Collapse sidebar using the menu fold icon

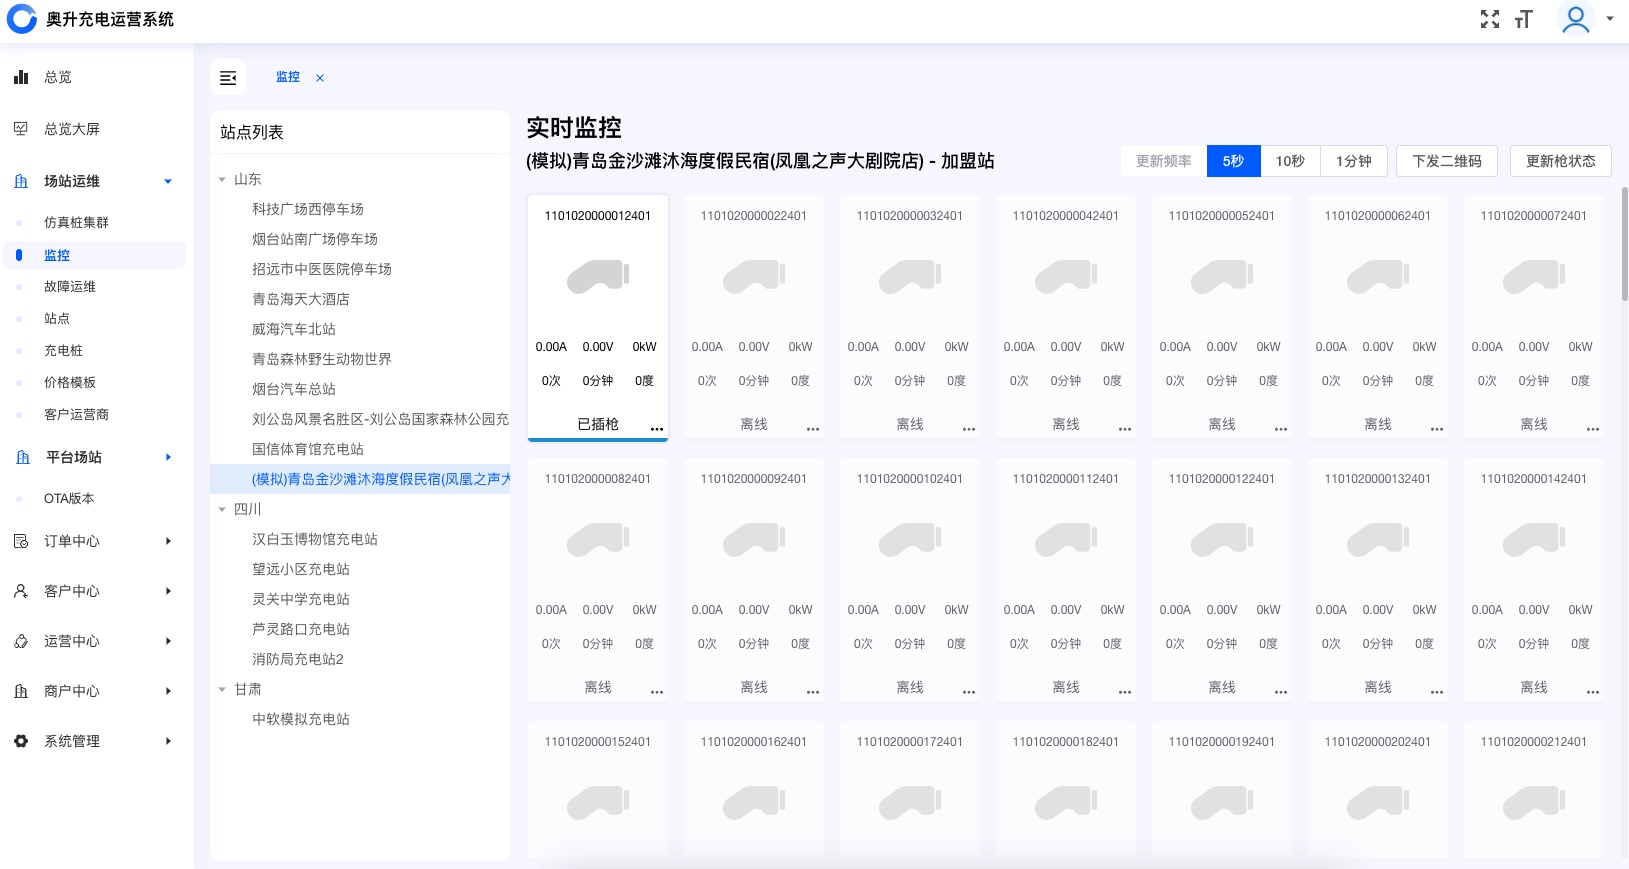[x=228, y=78]
